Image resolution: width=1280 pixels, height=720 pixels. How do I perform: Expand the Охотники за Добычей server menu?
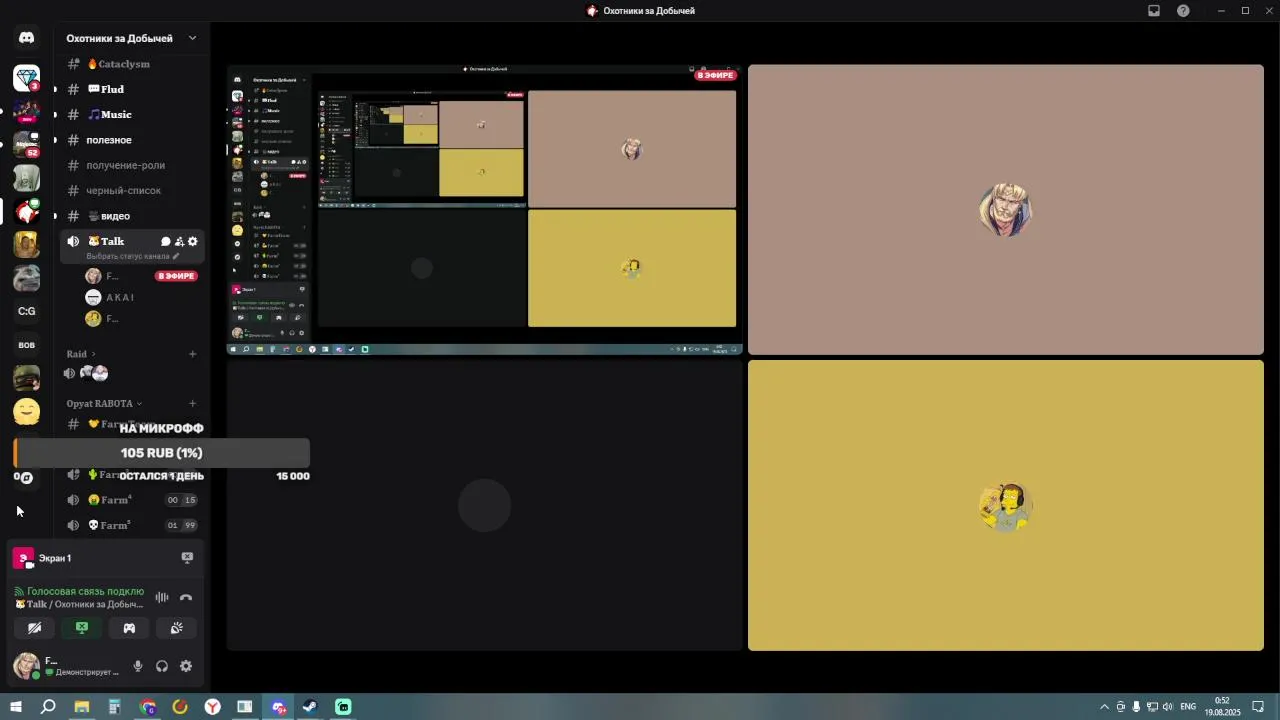pos(132,38)
